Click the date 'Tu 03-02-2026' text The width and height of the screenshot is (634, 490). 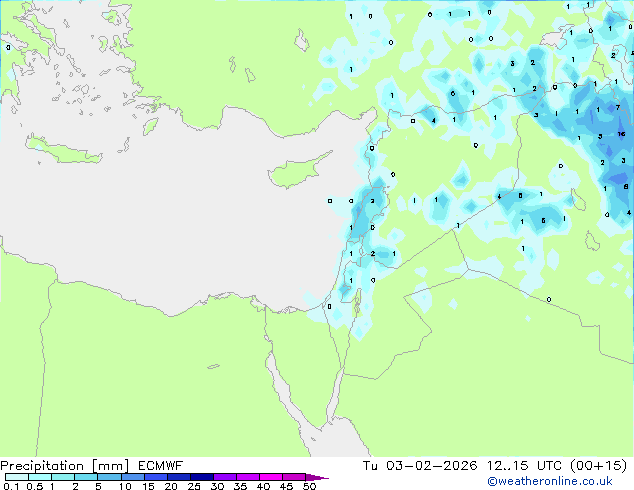click(420, 466)
